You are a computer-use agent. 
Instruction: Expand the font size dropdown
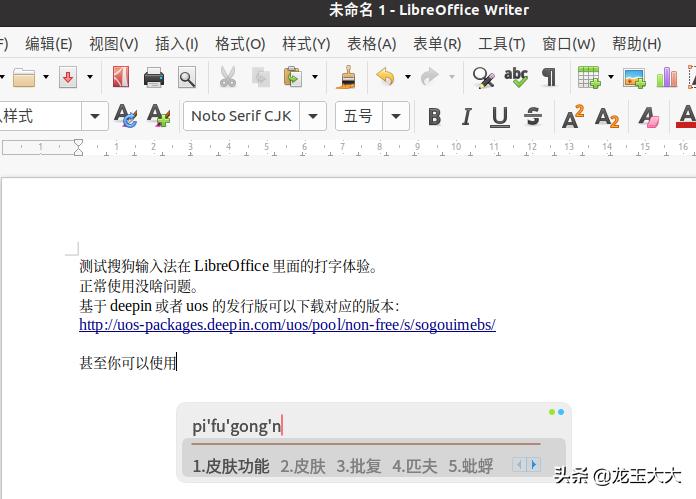[x=396, y=116]
